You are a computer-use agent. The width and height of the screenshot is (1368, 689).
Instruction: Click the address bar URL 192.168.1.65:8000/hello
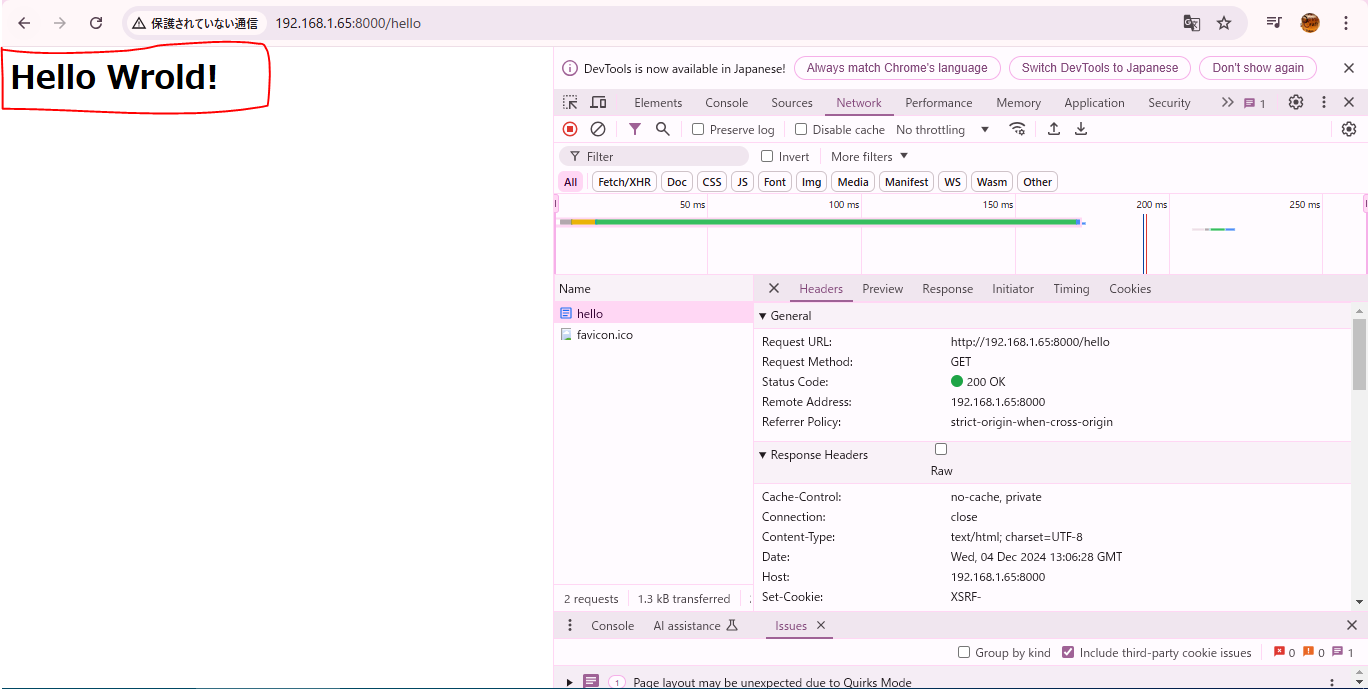pyautogui.click(x=348, y=23)
